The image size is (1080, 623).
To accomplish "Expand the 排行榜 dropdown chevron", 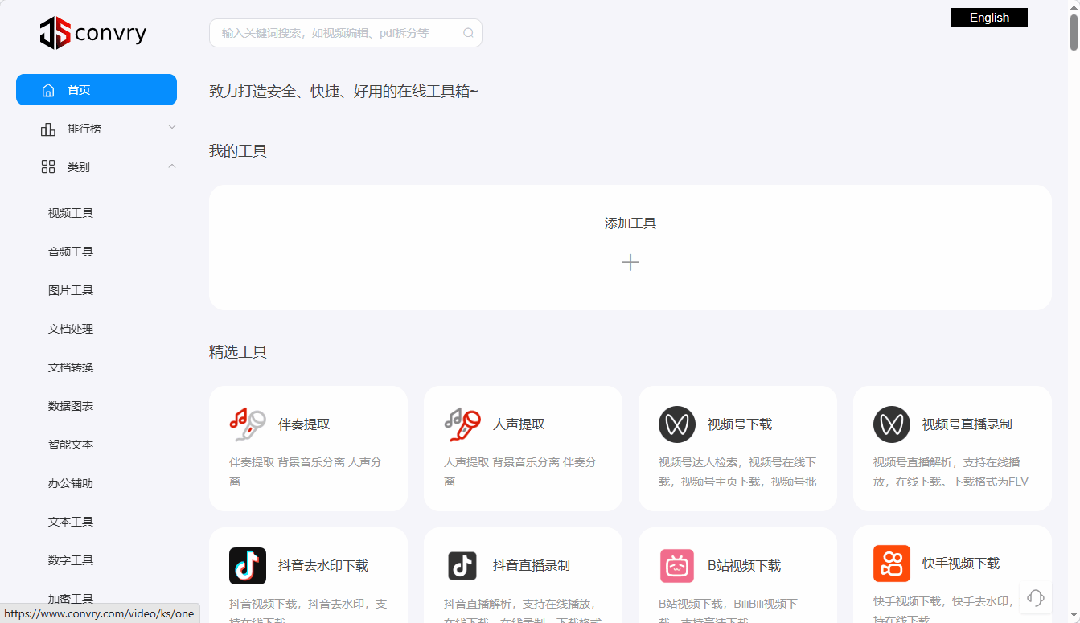I will 171,128.
